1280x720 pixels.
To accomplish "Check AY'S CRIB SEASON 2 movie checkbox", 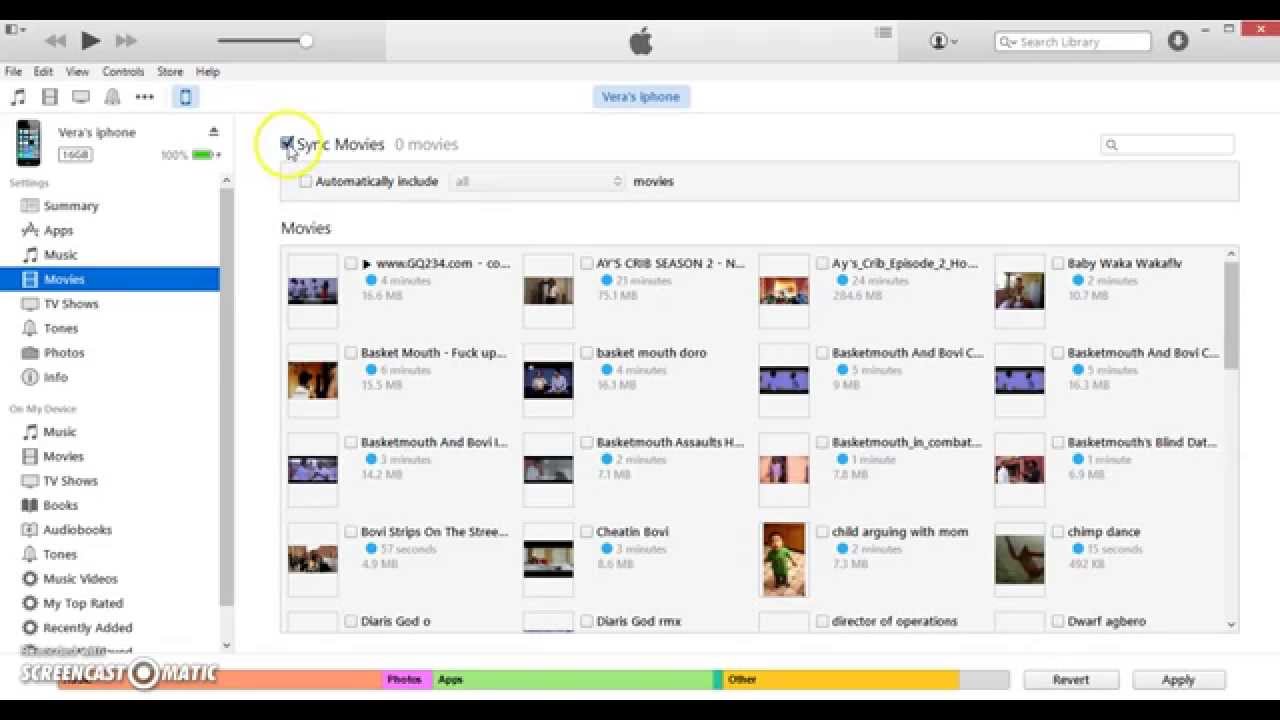I will pyautogui.click(x=587, y=264).
